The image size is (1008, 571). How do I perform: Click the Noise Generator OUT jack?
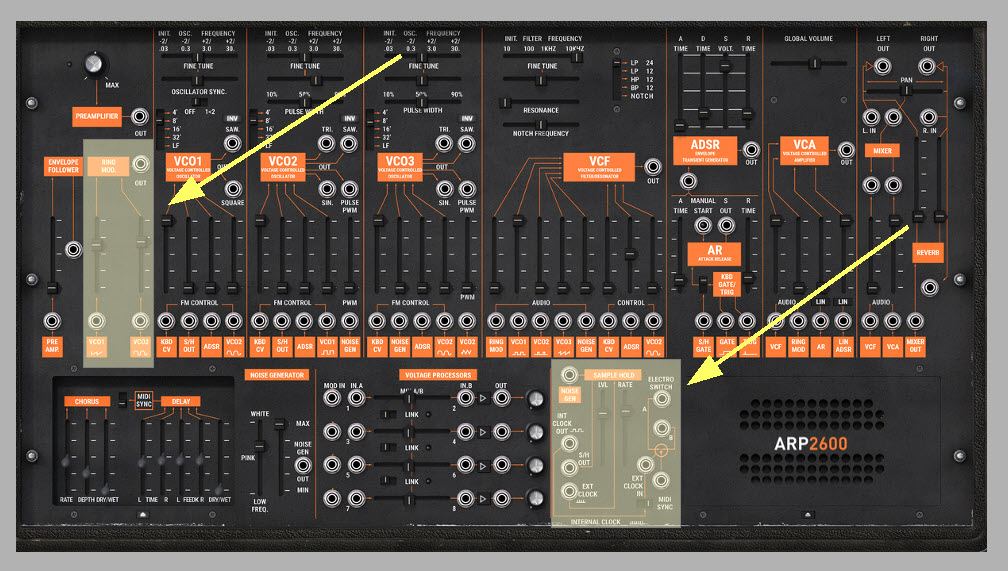coord(303,465)
